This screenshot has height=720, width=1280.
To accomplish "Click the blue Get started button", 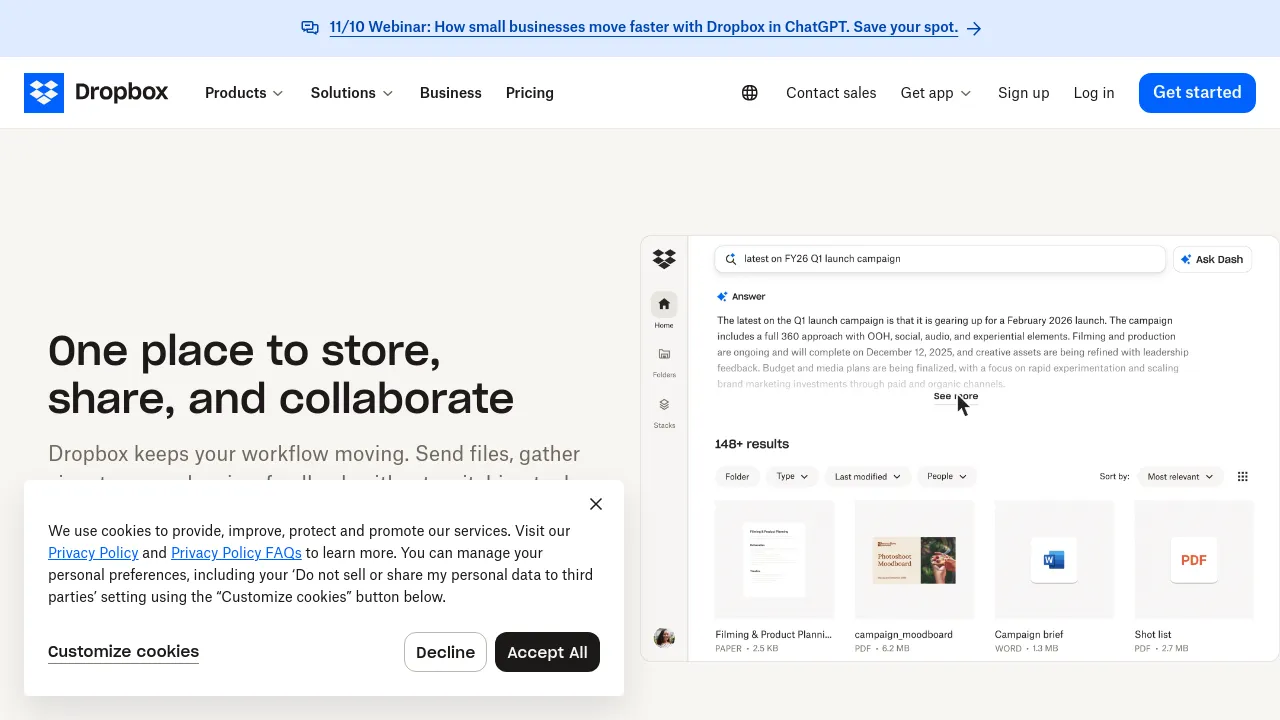I will [1197, 93].
